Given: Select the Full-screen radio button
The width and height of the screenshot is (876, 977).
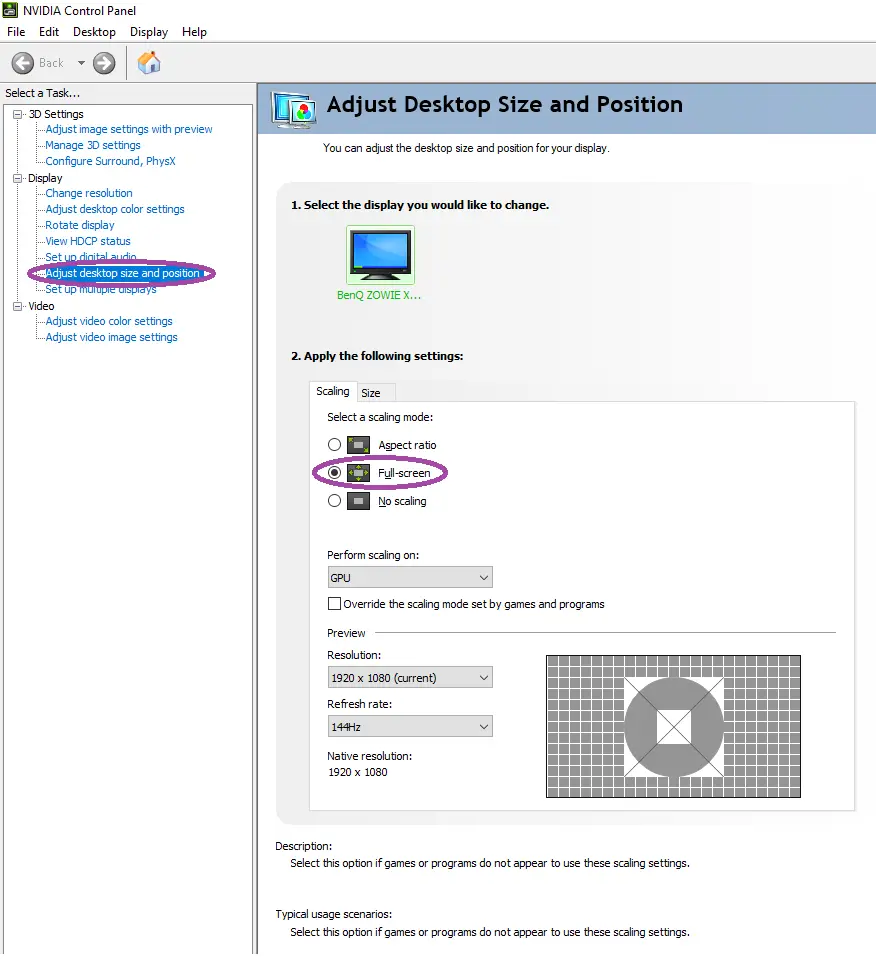Looking at the screenshot, I should click(335, 472).
